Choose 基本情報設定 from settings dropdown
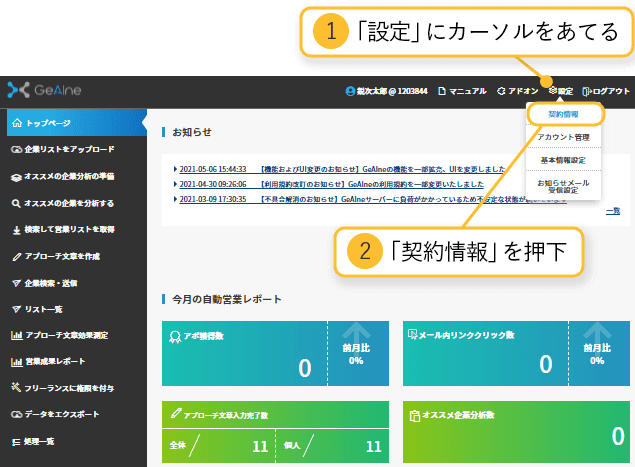The width and height of the screenshot is (635, 467). (x=563, y=160)
